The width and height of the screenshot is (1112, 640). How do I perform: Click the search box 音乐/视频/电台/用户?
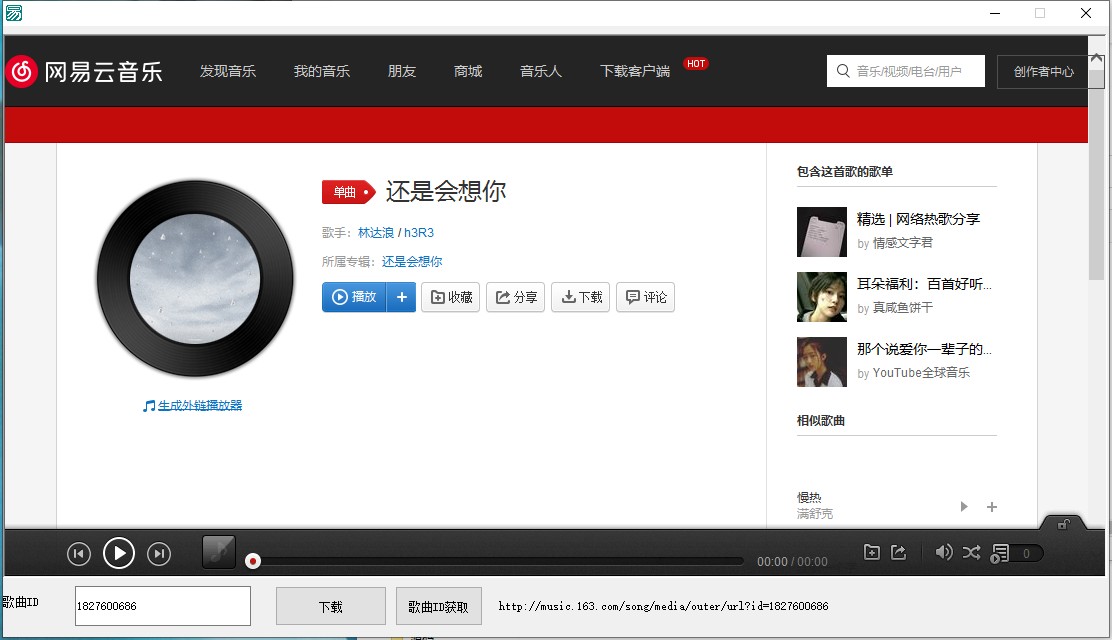point(906,71)
